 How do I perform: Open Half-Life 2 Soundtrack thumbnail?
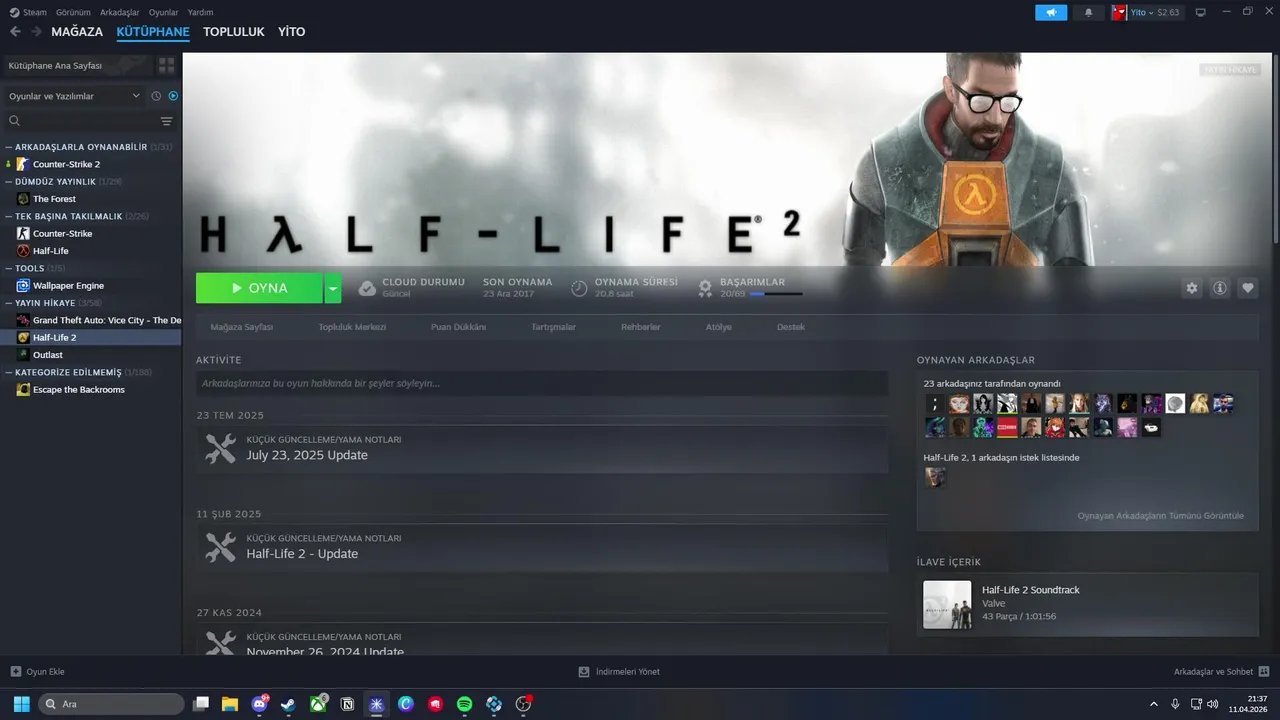(947, 605)
